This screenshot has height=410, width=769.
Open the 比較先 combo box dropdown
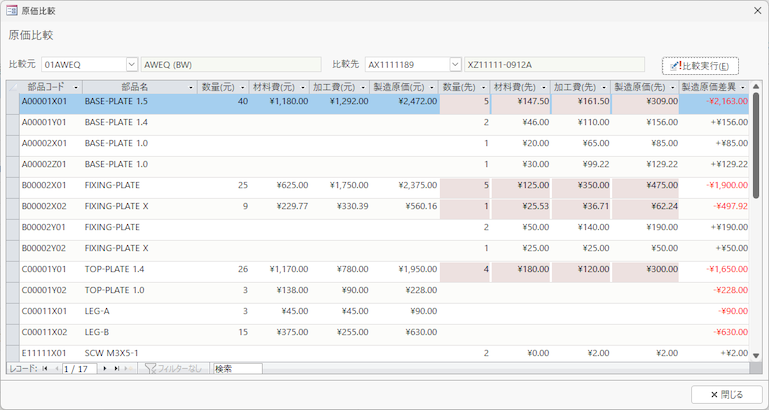[x=455, y=65]
